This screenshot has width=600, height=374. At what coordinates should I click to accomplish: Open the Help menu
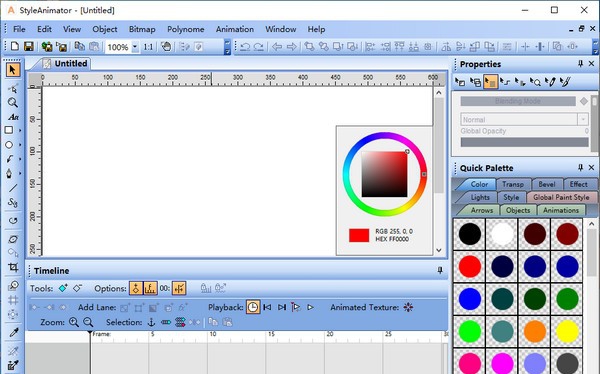(316, 29)
